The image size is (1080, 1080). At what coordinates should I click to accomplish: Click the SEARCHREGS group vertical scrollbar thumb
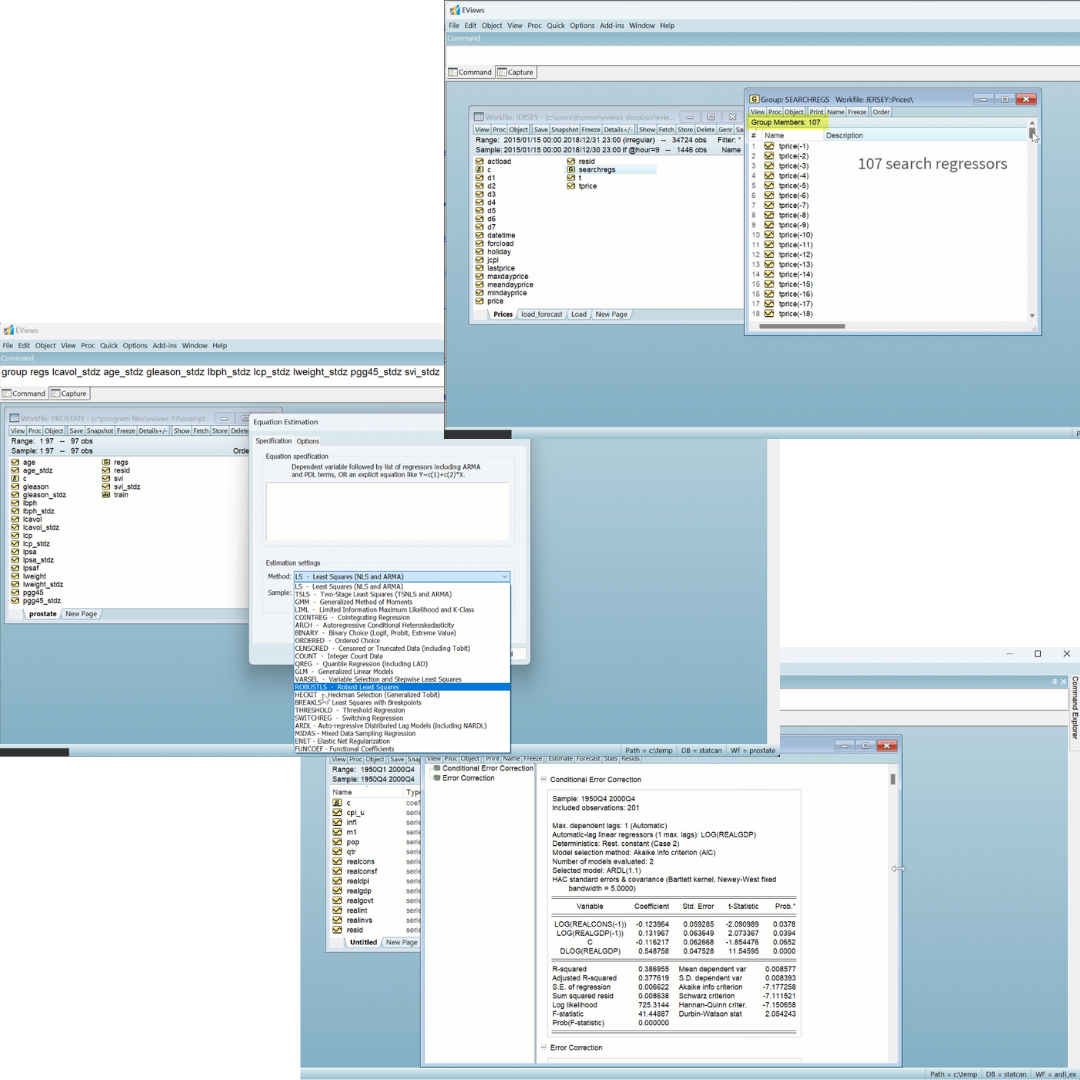(x=1032, y=133)
